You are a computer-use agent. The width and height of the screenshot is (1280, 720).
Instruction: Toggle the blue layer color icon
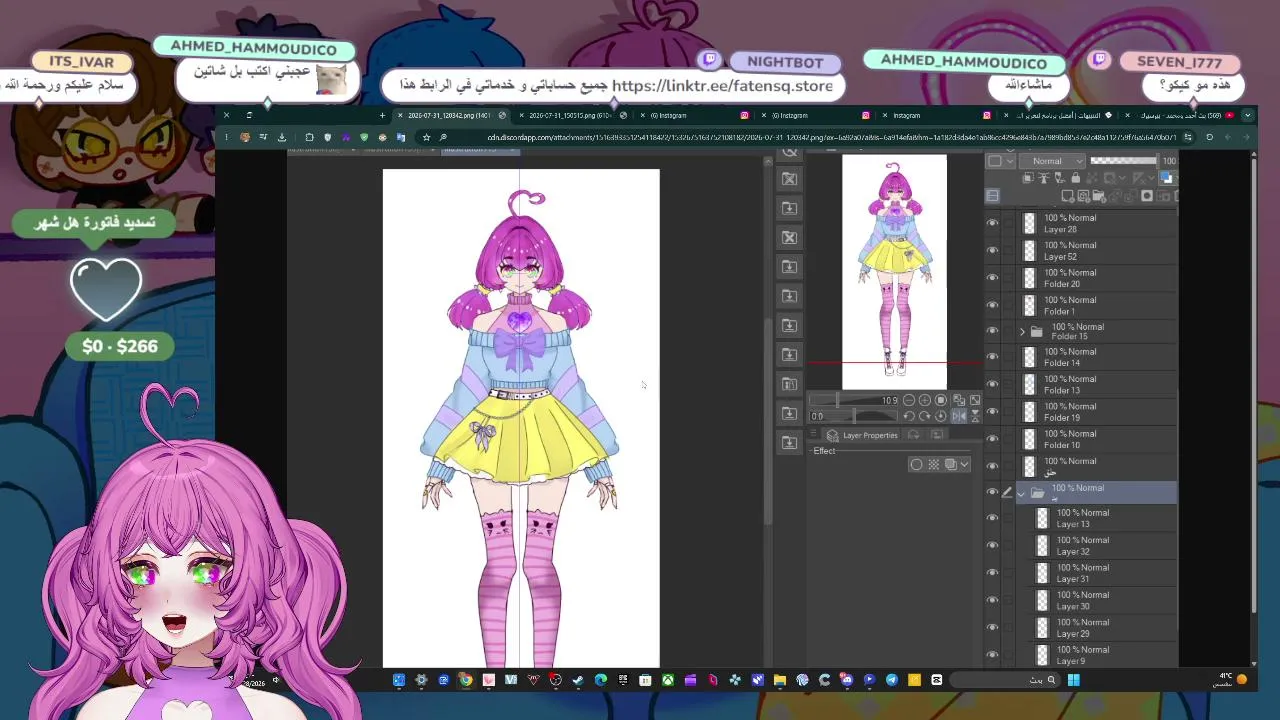[x=1166, y=178]
